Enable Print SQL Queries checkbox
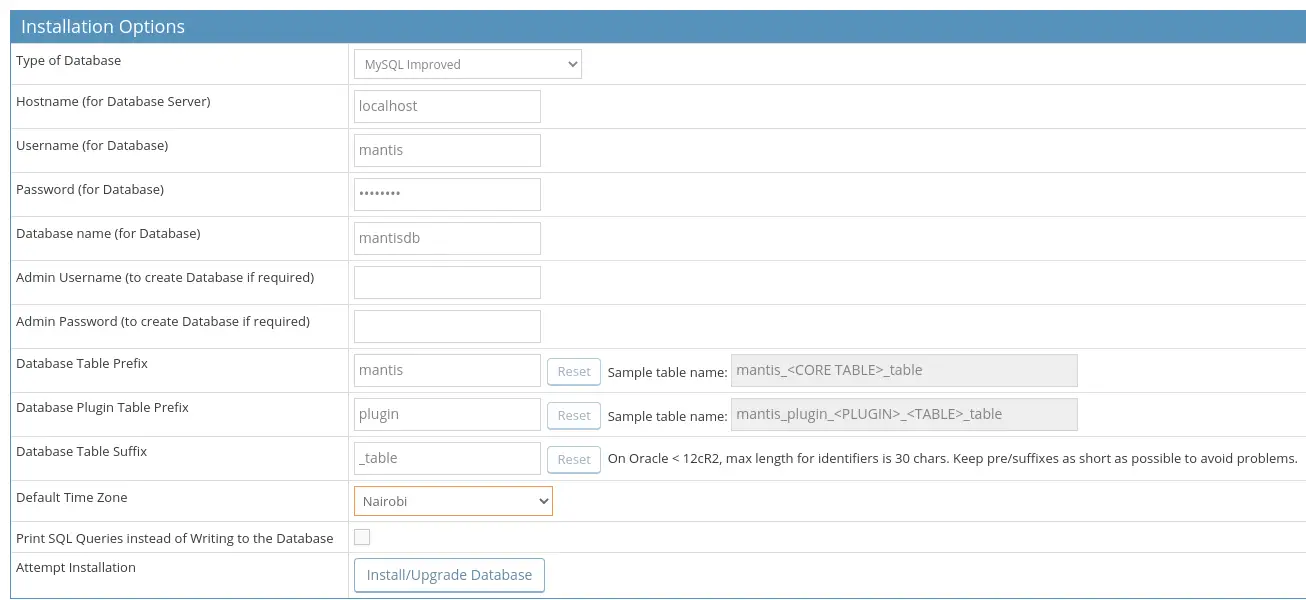This screenshot has width=1306, height=600. tap(362, 537)
